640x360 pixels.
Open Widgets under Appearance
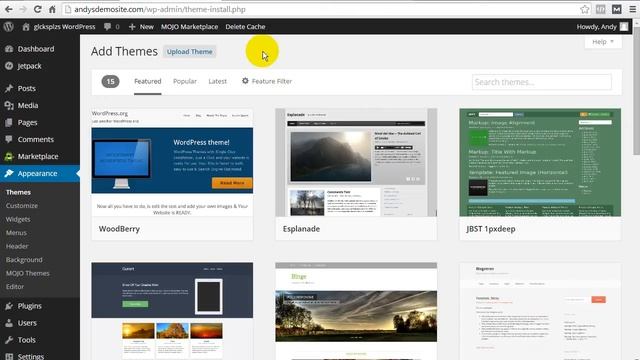tap(18, 219)
